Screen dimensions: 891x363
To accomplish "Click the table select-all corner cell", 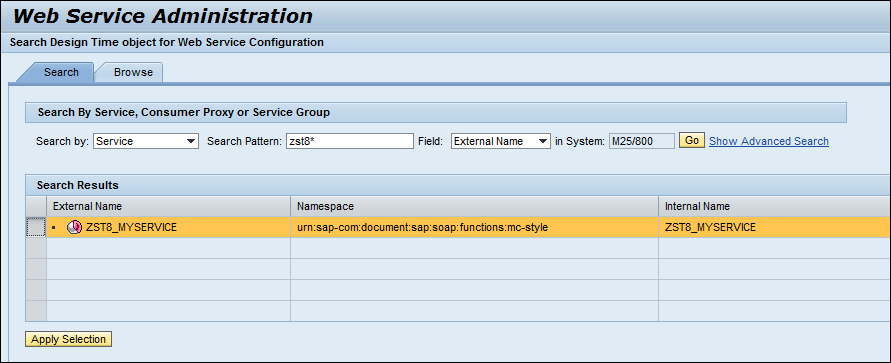I will (x=36, y=206).
